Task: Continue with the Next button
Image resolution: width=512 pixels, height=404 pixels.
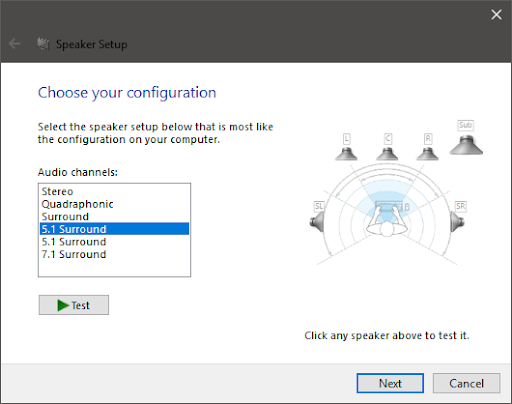Action: [x=390, y=383]
